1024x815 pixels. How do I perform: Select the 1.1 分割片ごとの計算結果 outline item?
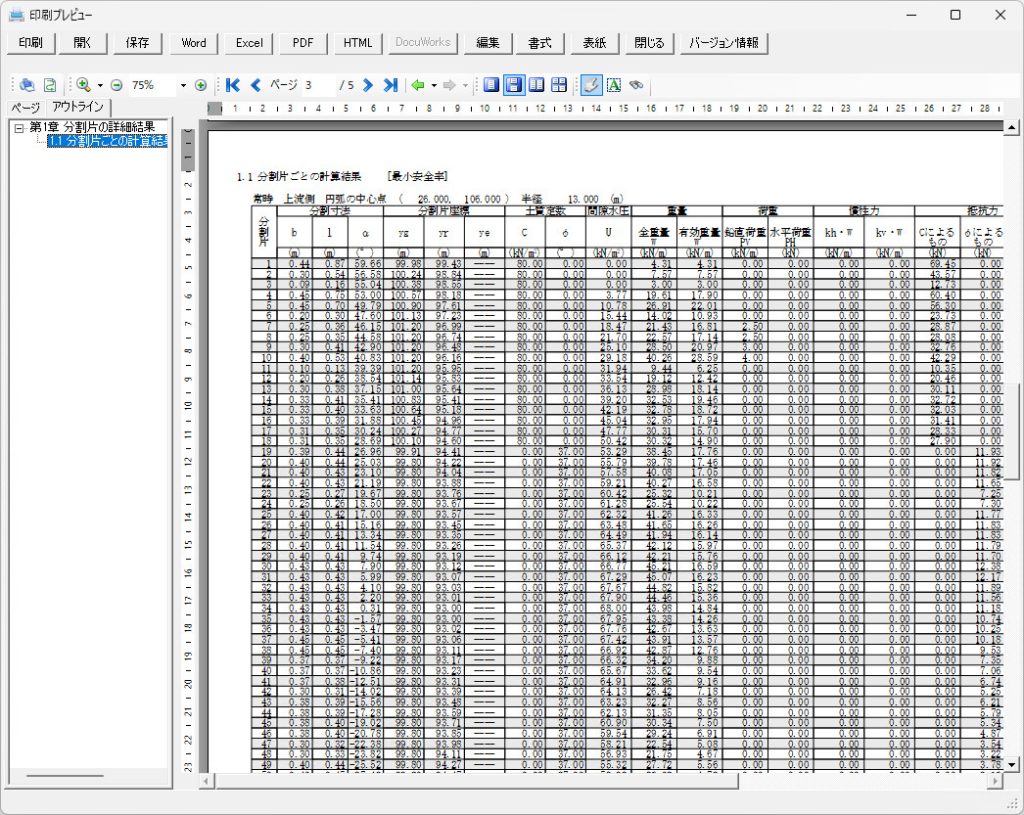click(x=106, y=141)
